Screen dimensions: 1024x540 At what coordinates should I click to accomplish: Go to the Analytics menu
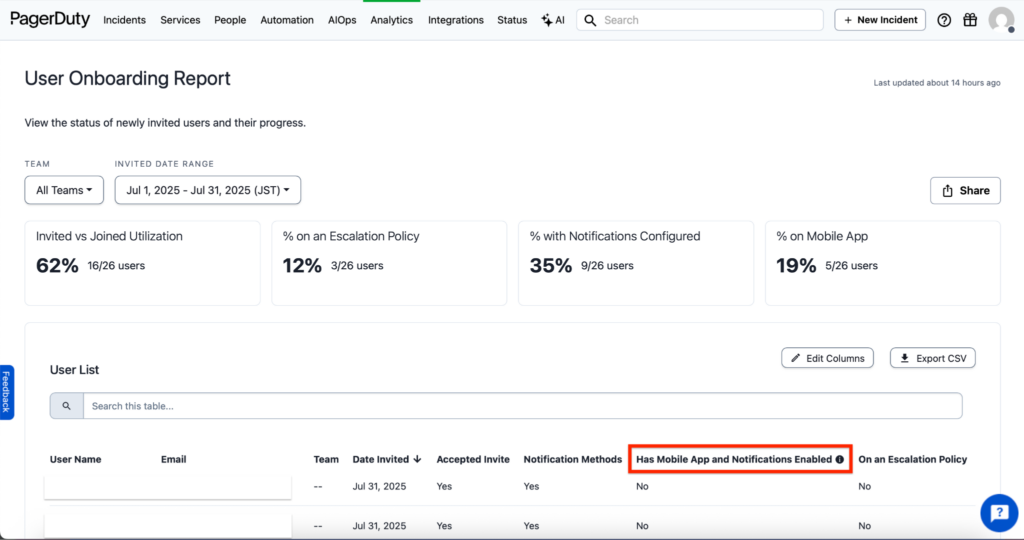391,20
